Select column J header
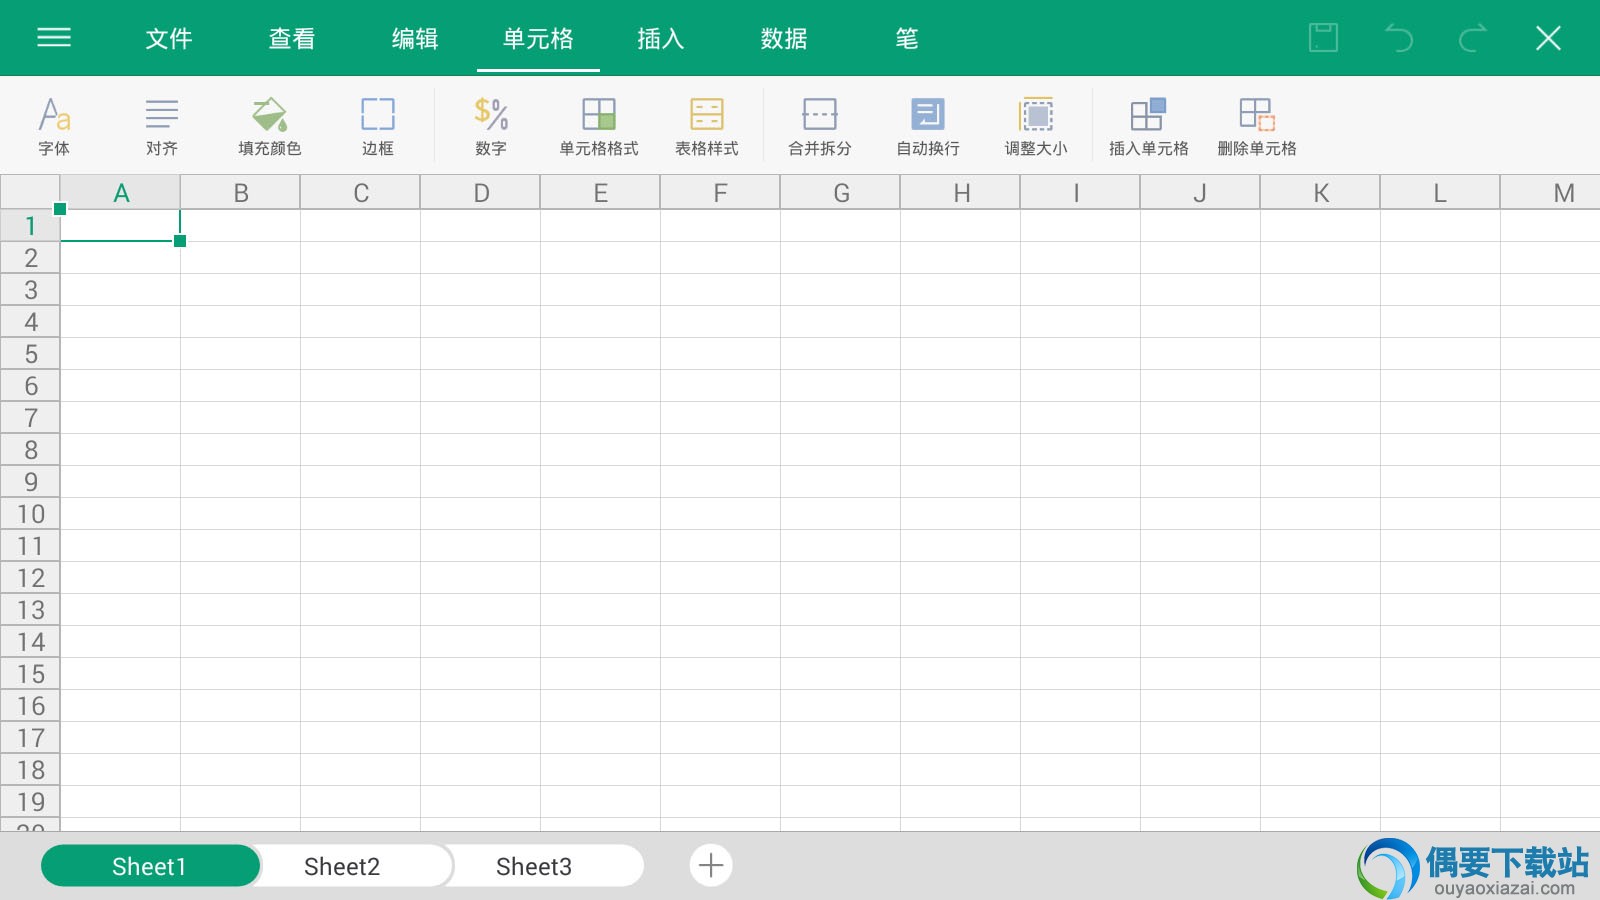Image resolution: width=1600 pixels, height=900 pixels. point(1200,193)
